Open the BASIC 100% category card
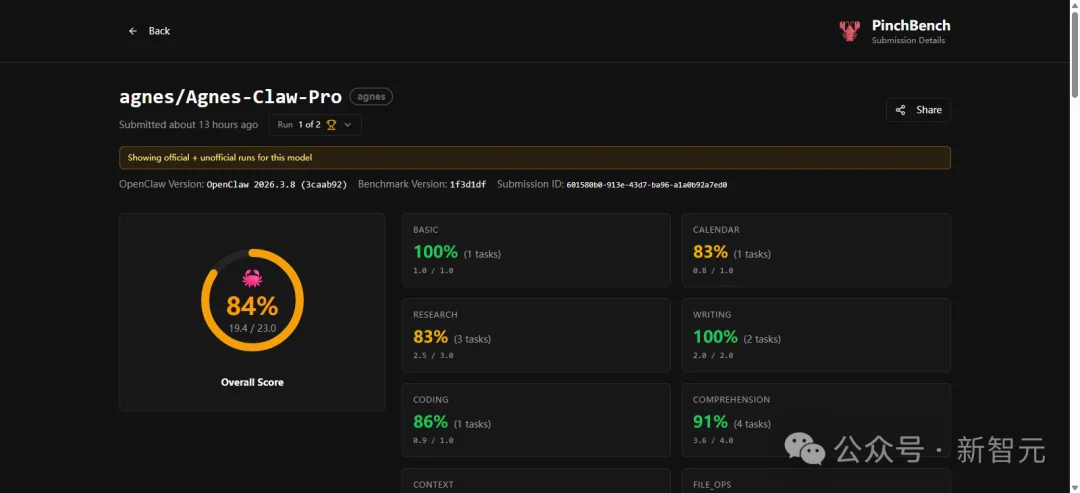 tap(535, 250)
